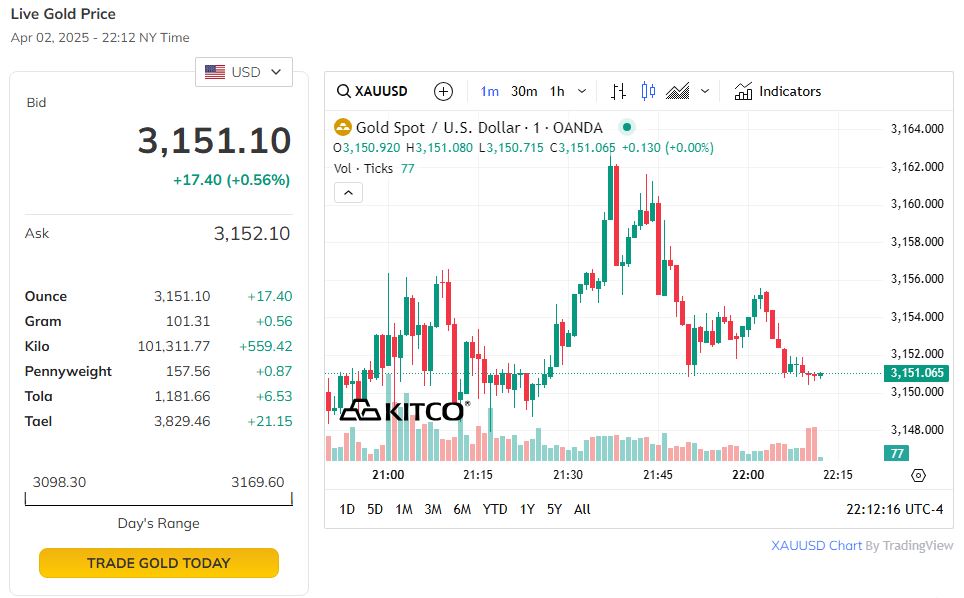Image resolution: width=964 pixels, height=598 pixels.
Task: Select the candlestick chart style icon
Action: [x=648, y=91]
